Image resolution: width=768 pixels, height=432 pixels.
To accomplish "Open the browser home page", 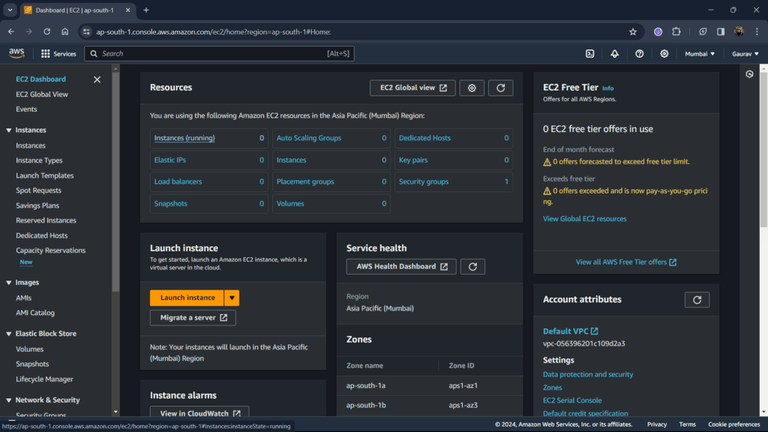I will point(65,32).
